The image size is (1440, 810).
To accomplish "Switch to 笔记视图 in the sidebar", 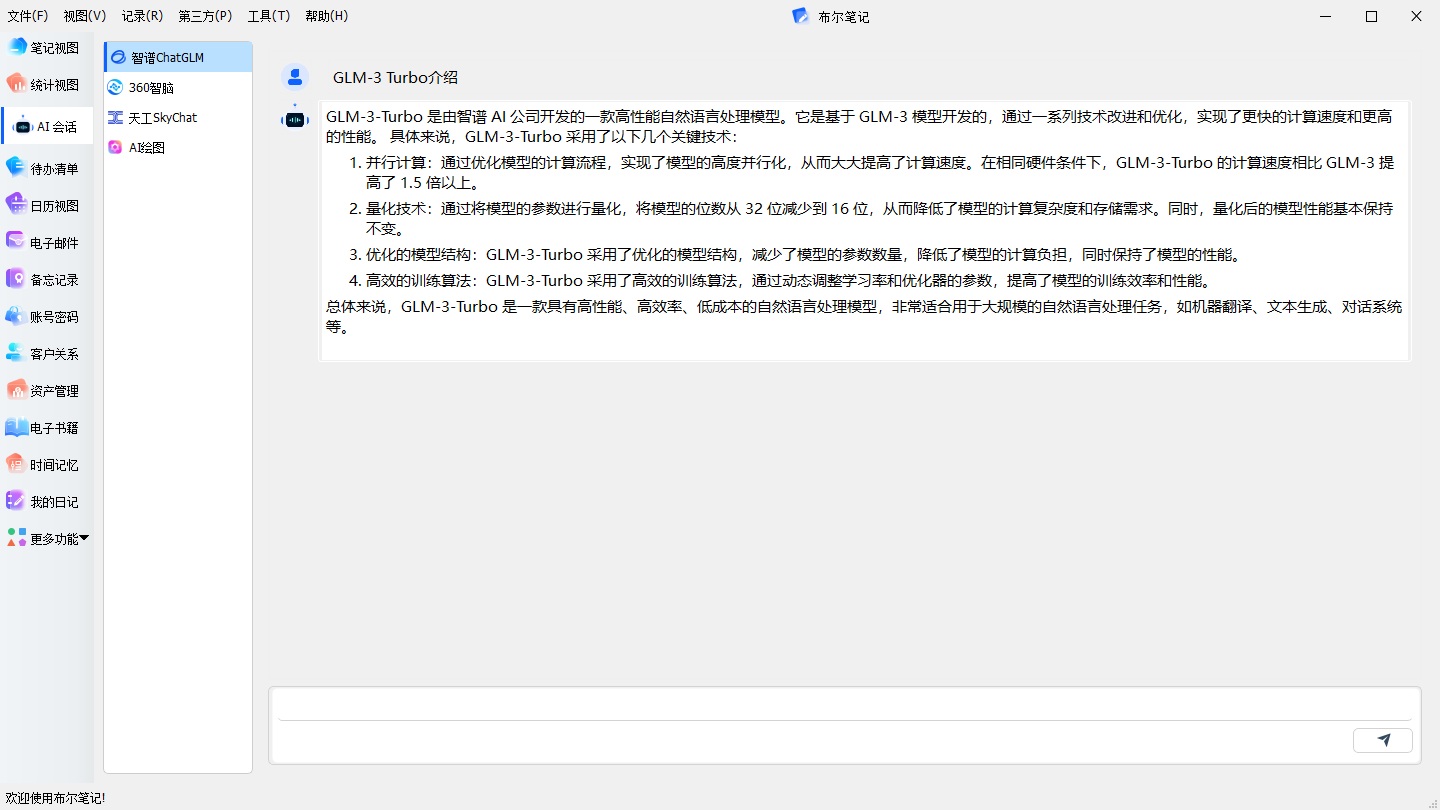I will [x=47, y=48].
